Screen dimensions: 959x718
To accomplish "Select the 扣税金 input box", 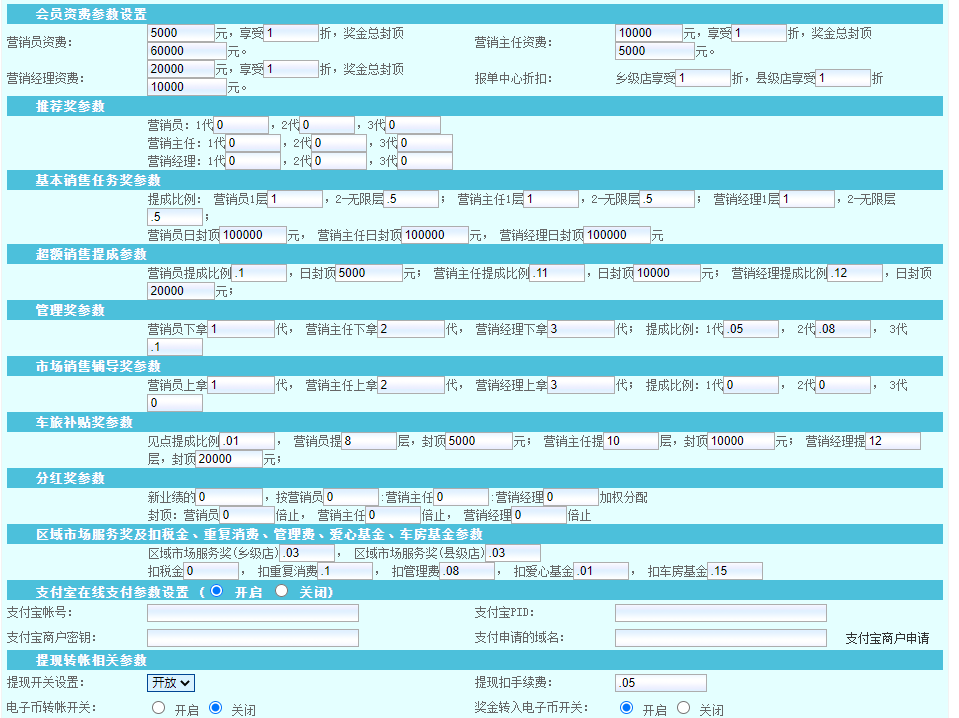I will click(211, 571).
